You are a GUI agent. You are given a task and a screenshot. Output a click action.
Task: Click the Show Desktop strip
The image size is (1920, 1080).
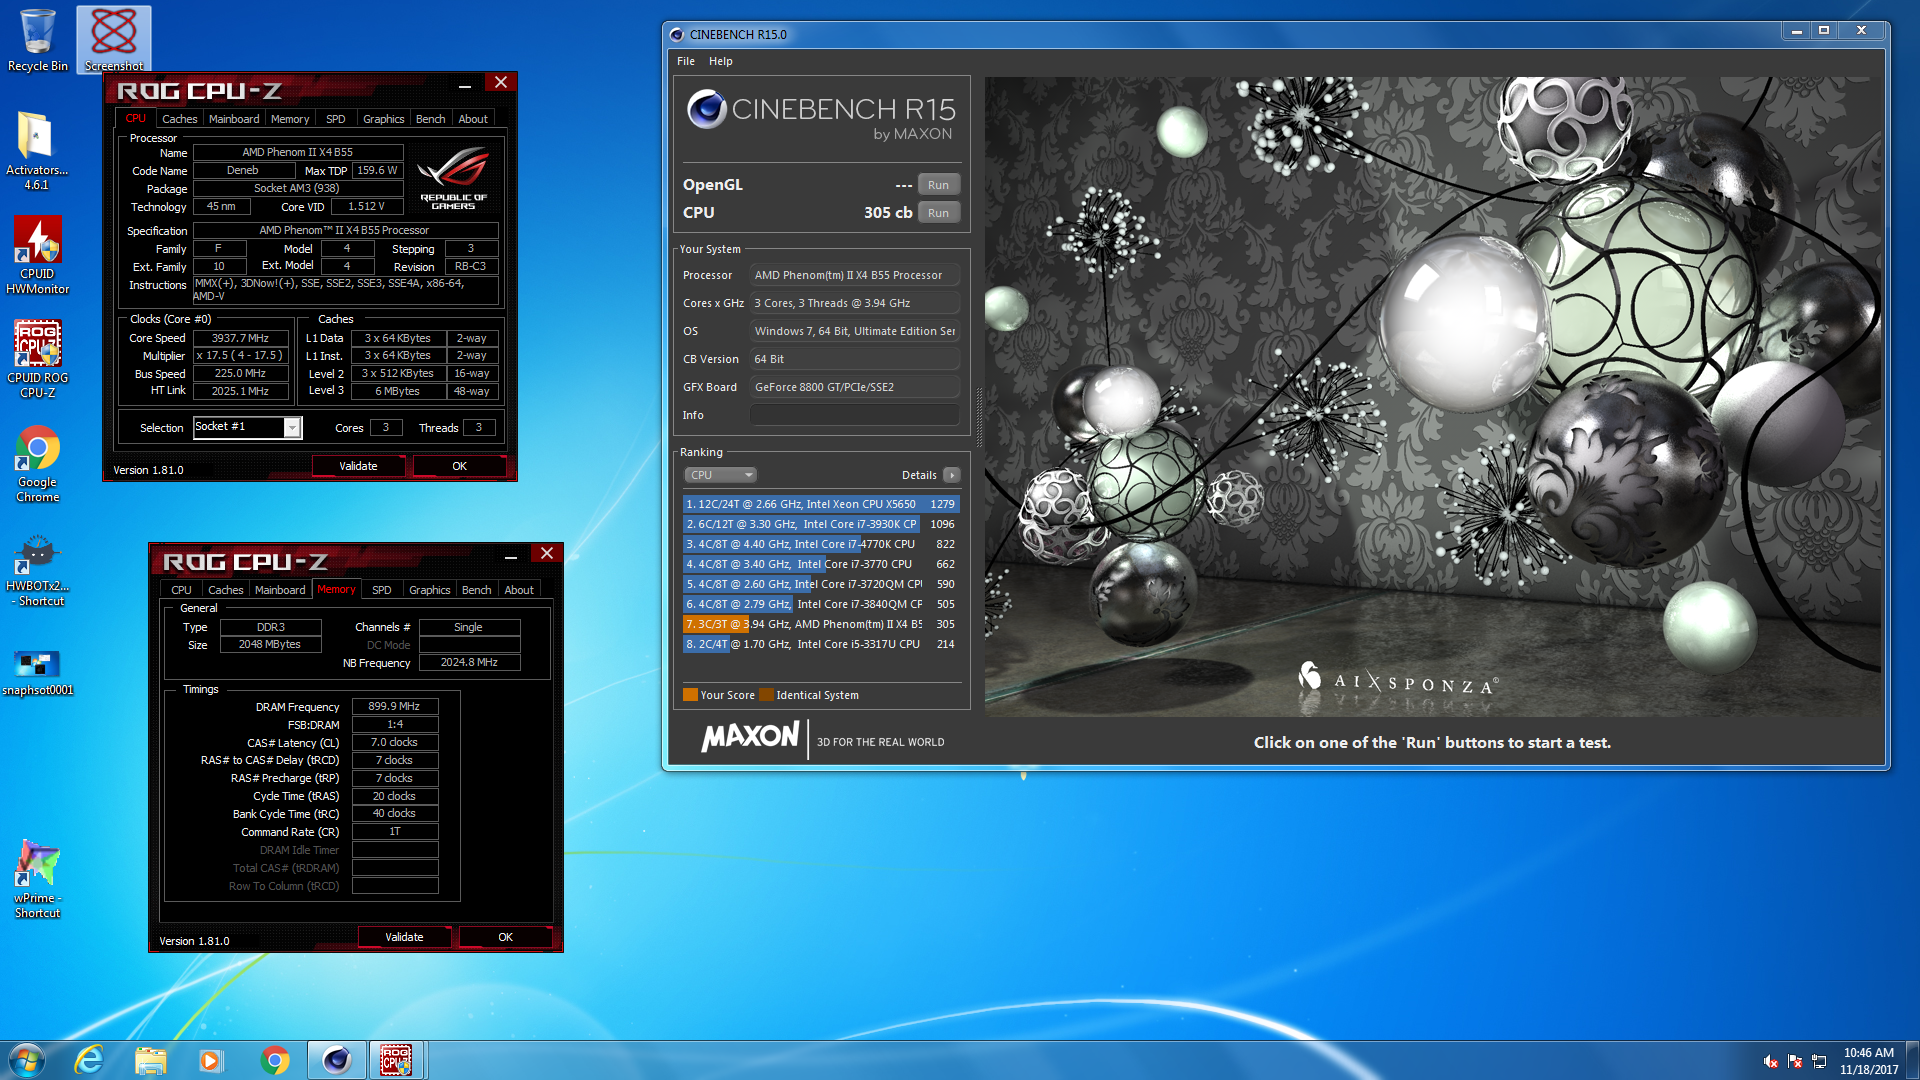point(1912,1060)
